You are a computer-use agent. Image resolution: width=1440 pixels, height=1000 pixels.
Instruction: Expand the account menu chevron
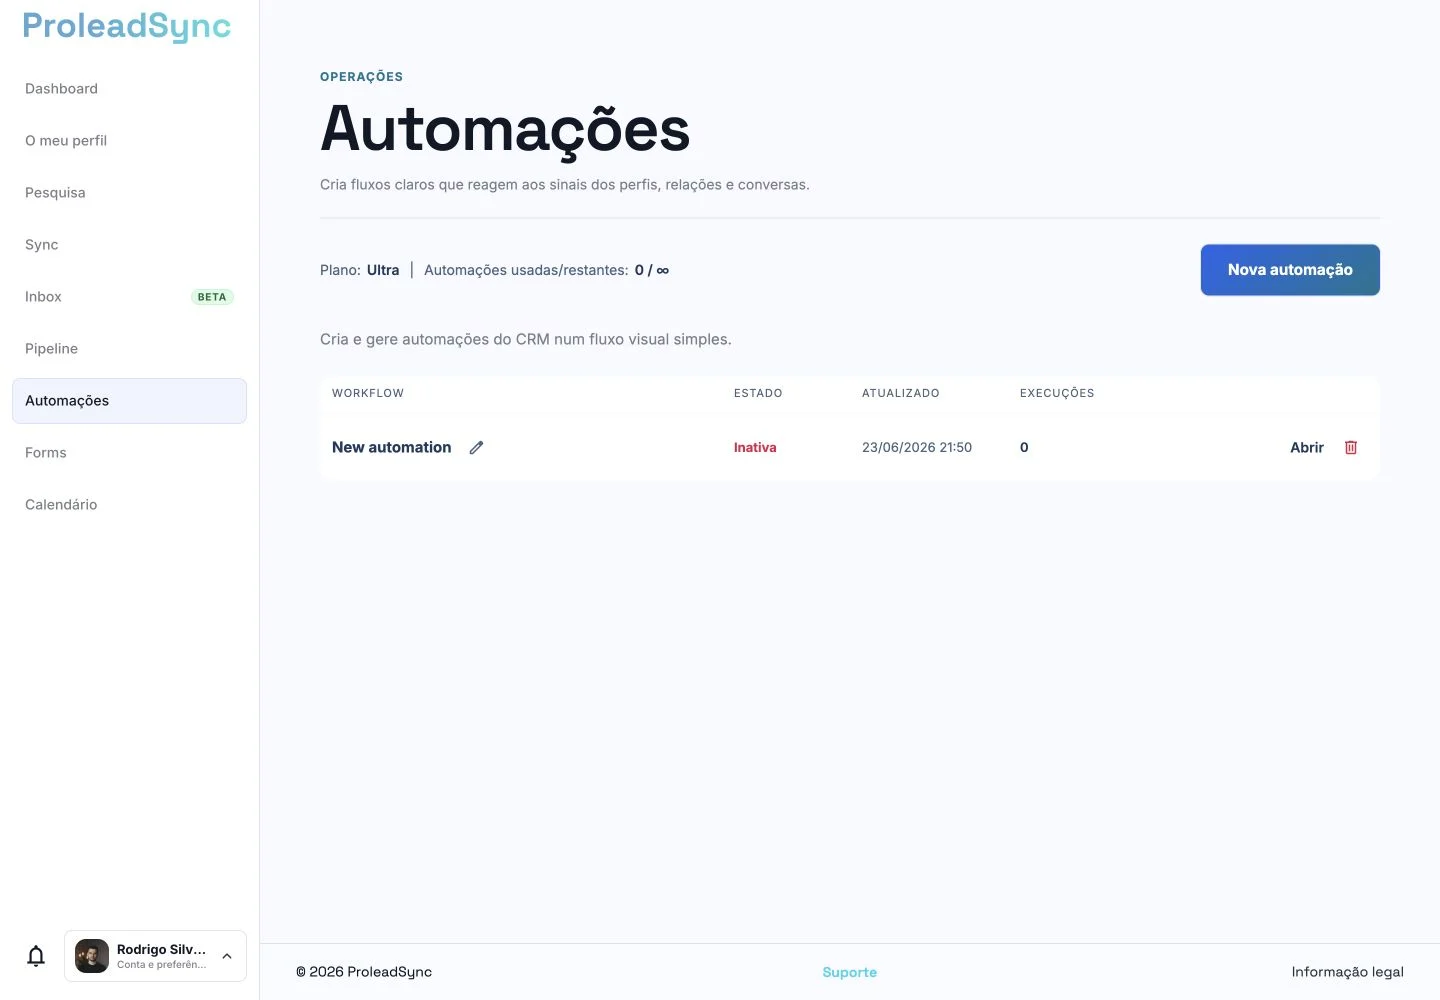227,956
